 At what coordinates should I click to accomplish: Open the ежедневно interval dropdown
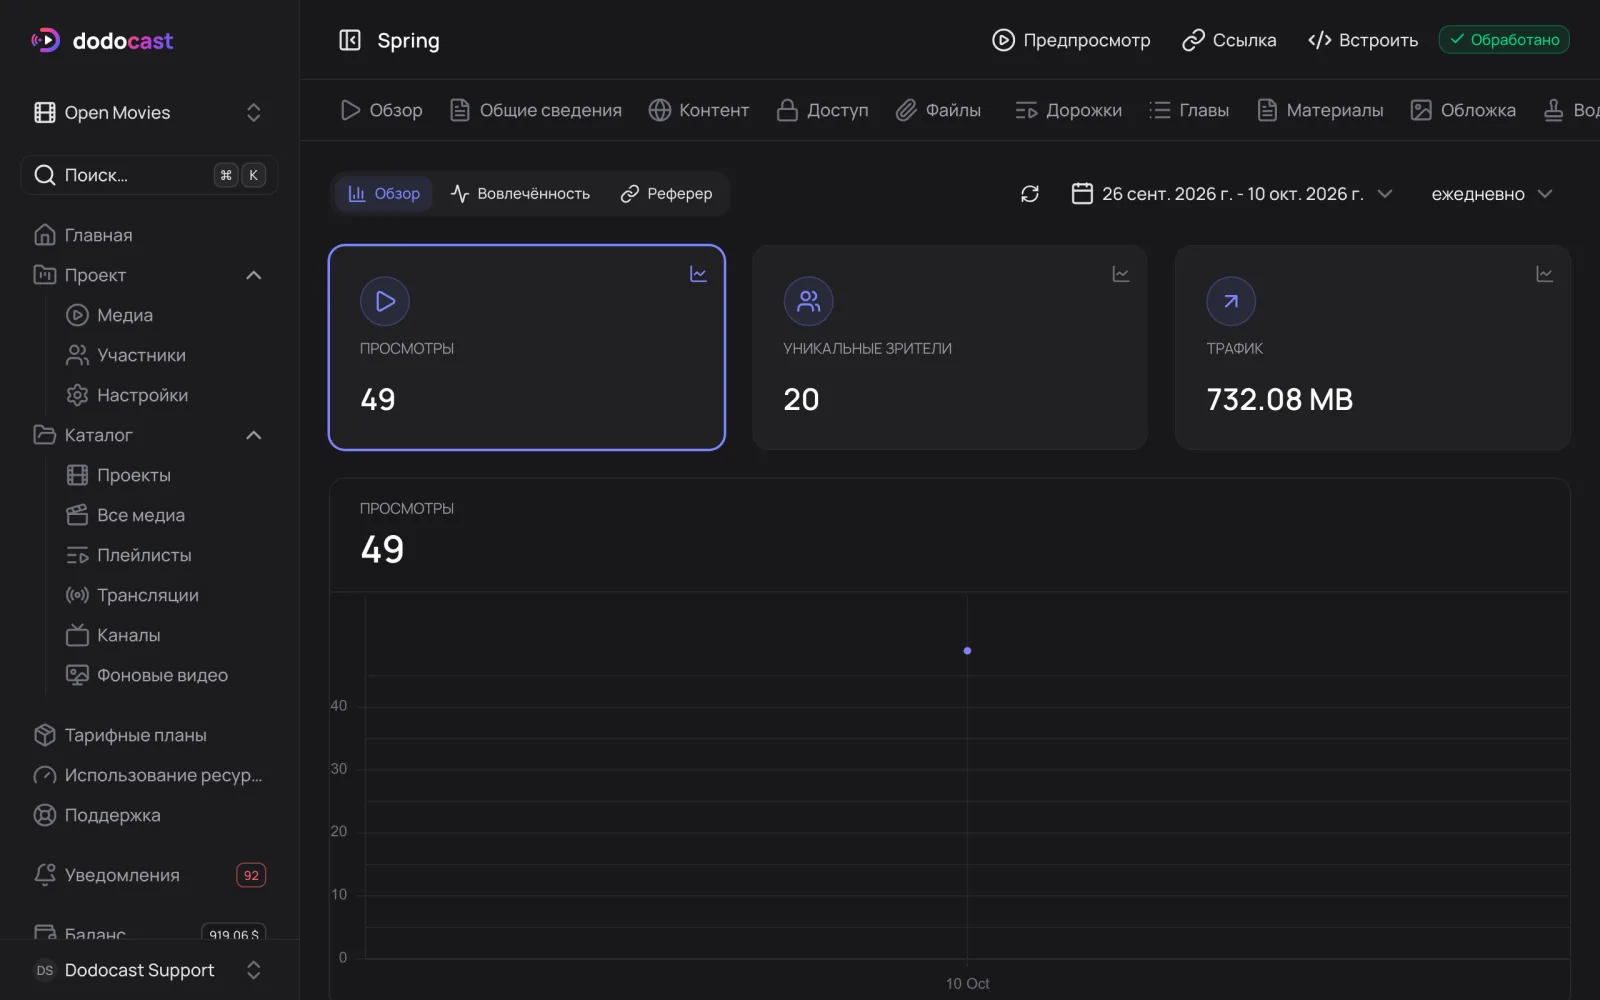1492,194
